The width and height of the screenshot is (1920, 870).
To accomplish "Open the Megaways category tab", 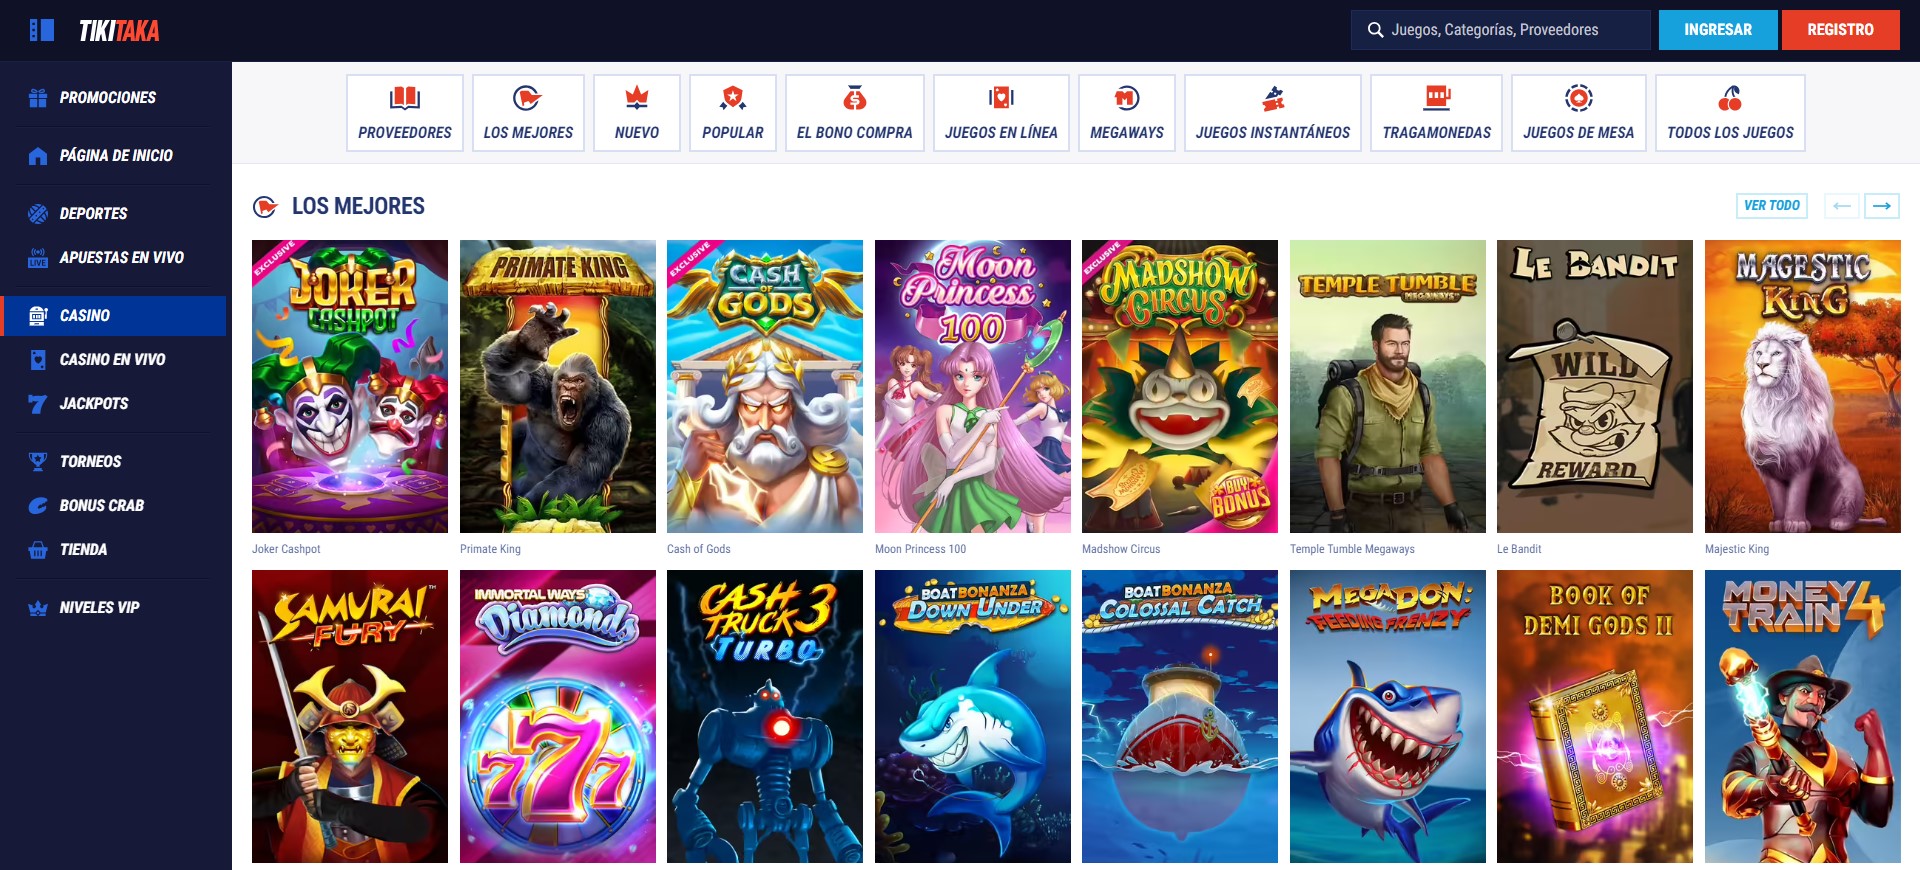I will pyautogui.click(x=1127, y=113).
